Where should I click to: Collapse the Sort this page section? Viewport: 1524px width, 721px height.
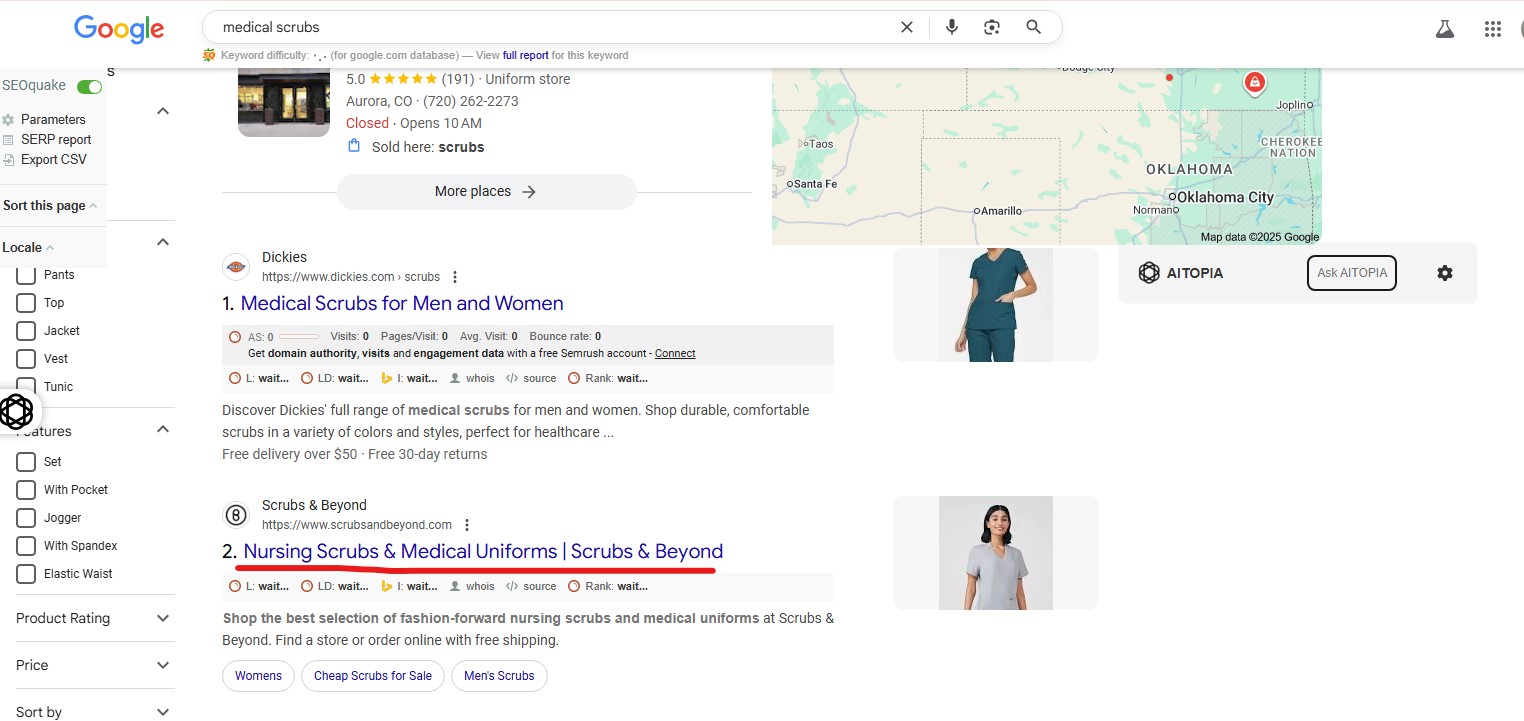[x=94, y=205]
